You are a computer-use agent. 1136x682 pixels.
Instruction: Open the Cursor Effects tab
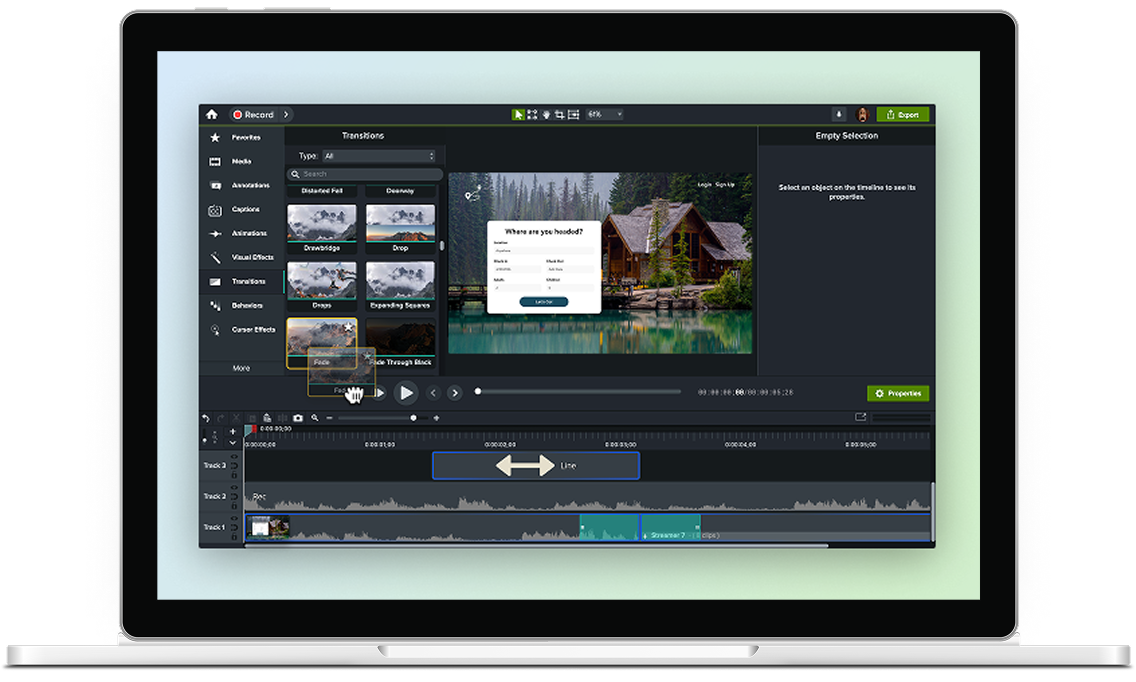pos(241,329)
